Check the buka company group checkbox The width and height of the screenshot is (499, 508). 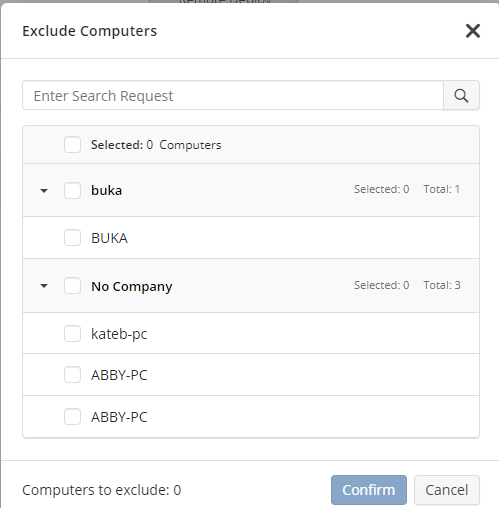click(72, 190)
